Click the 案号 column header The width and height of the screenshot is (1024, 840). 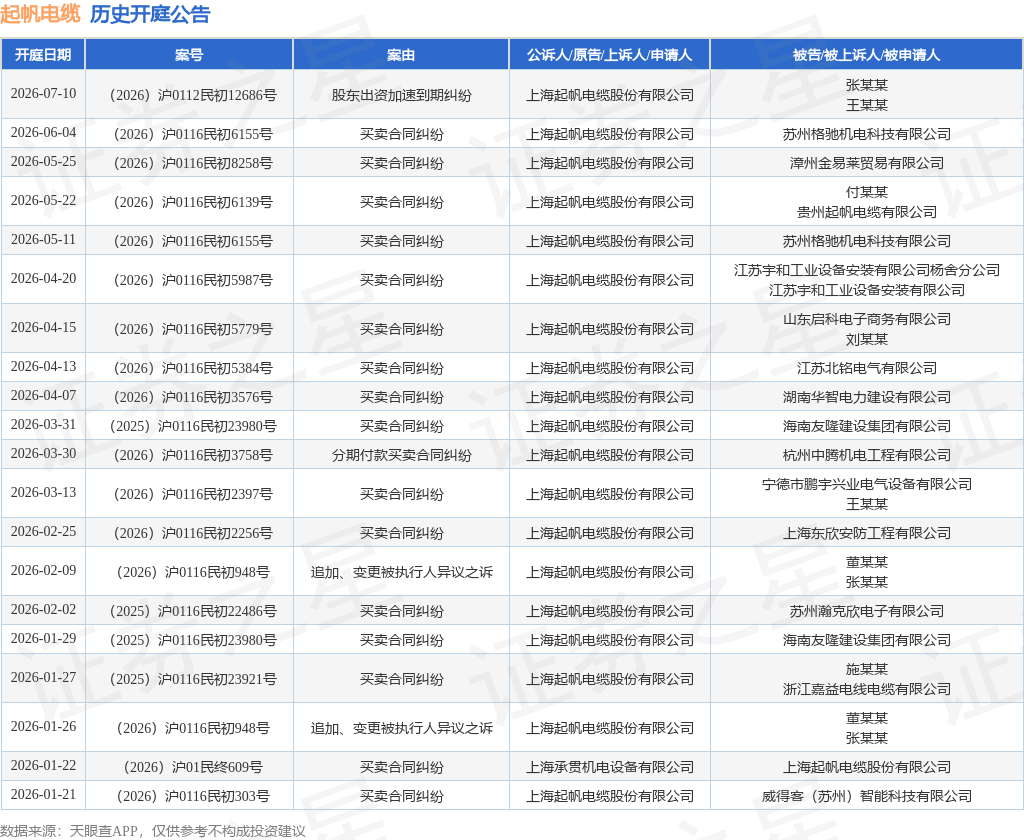pos(189,55)
